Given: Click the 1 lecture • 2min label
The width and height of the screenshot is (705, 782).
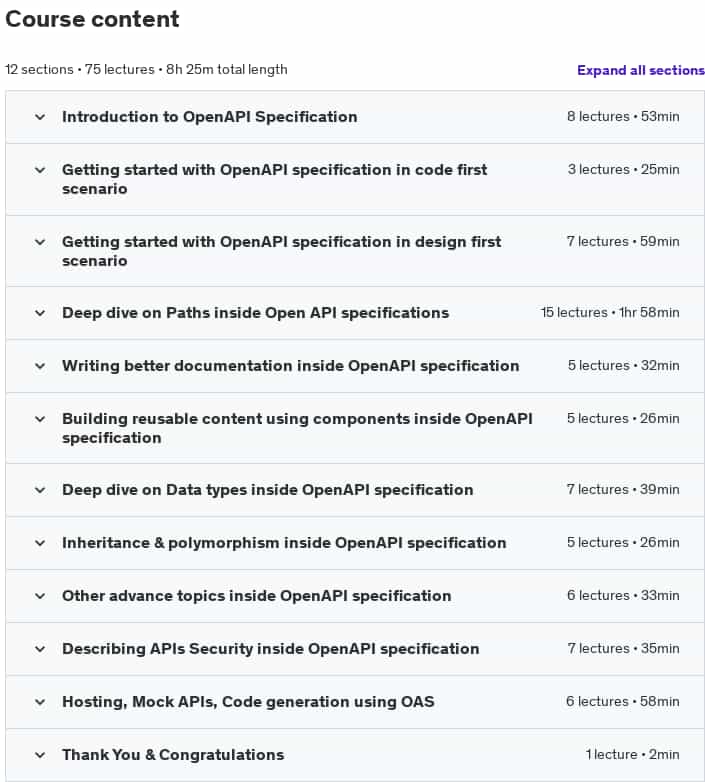Looking at the screenshot, I should click(x=632, y=754).
